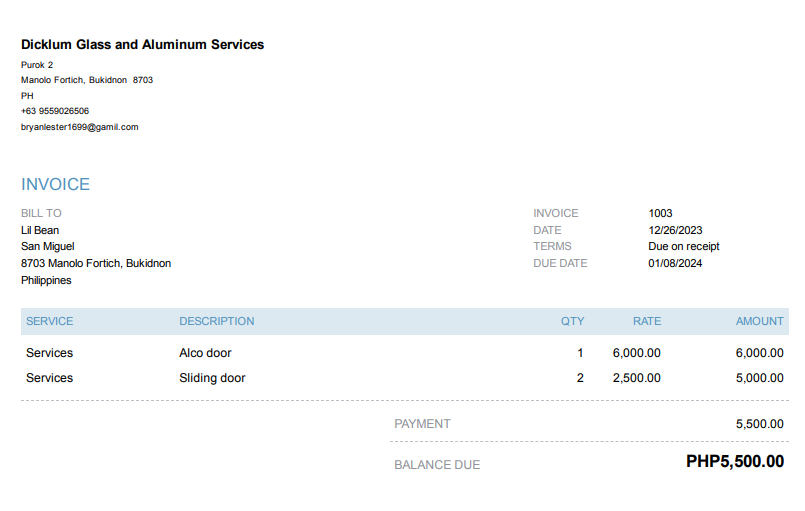Click the SERVICE column header
805x511 pixels.
point(50,321)
